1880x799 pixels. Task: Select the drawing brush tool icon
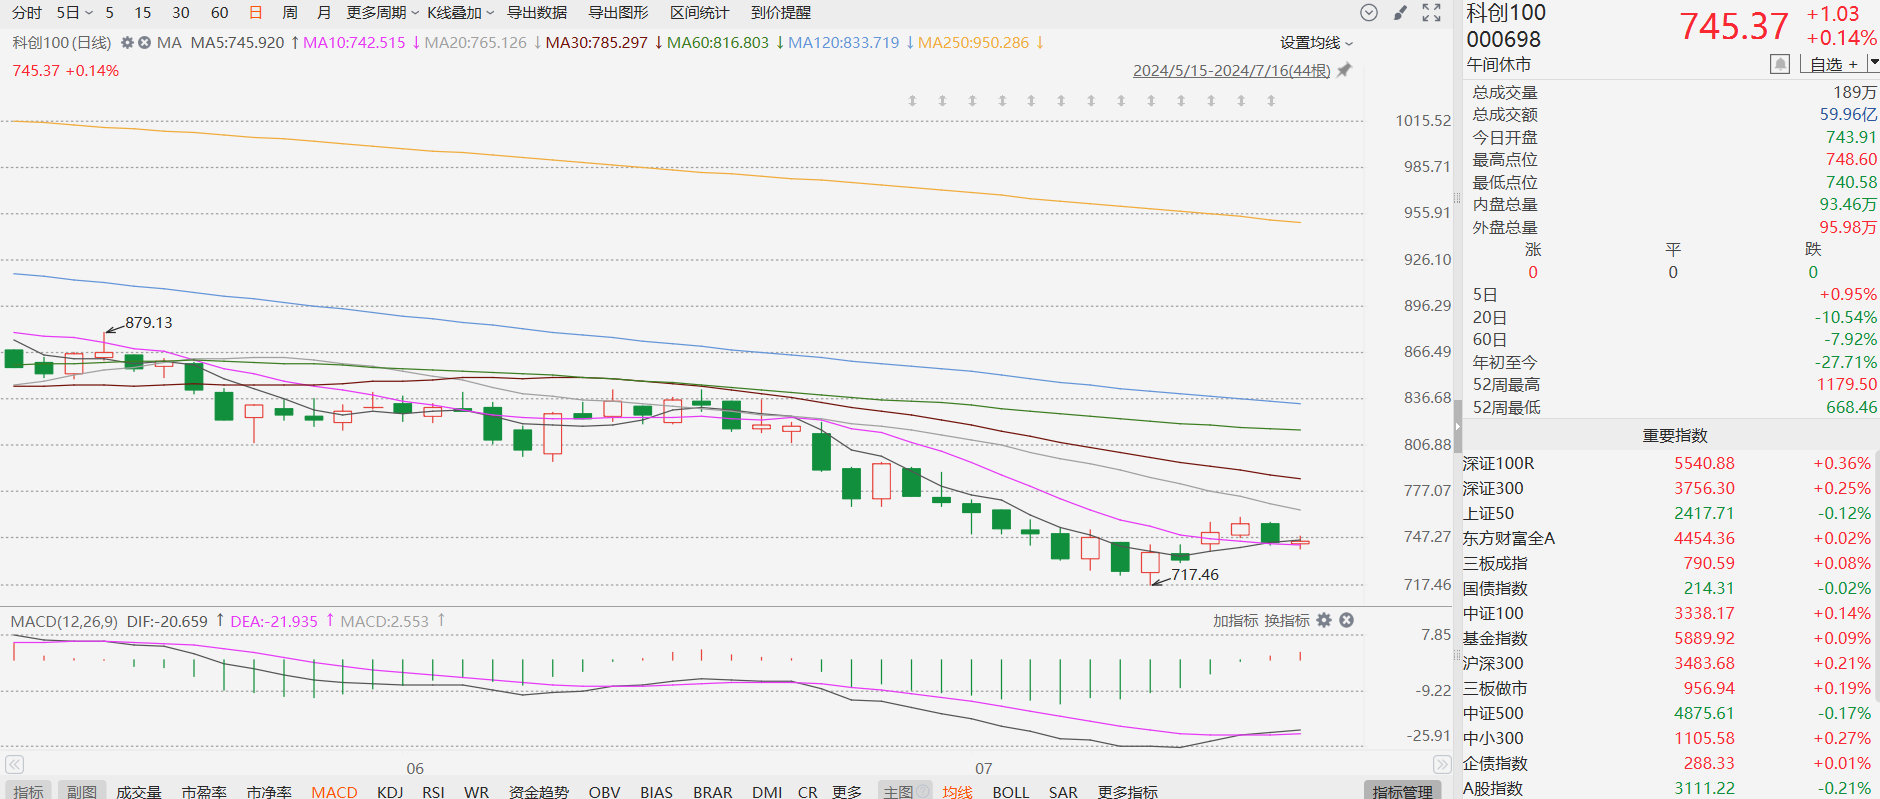coord(1400,12)
